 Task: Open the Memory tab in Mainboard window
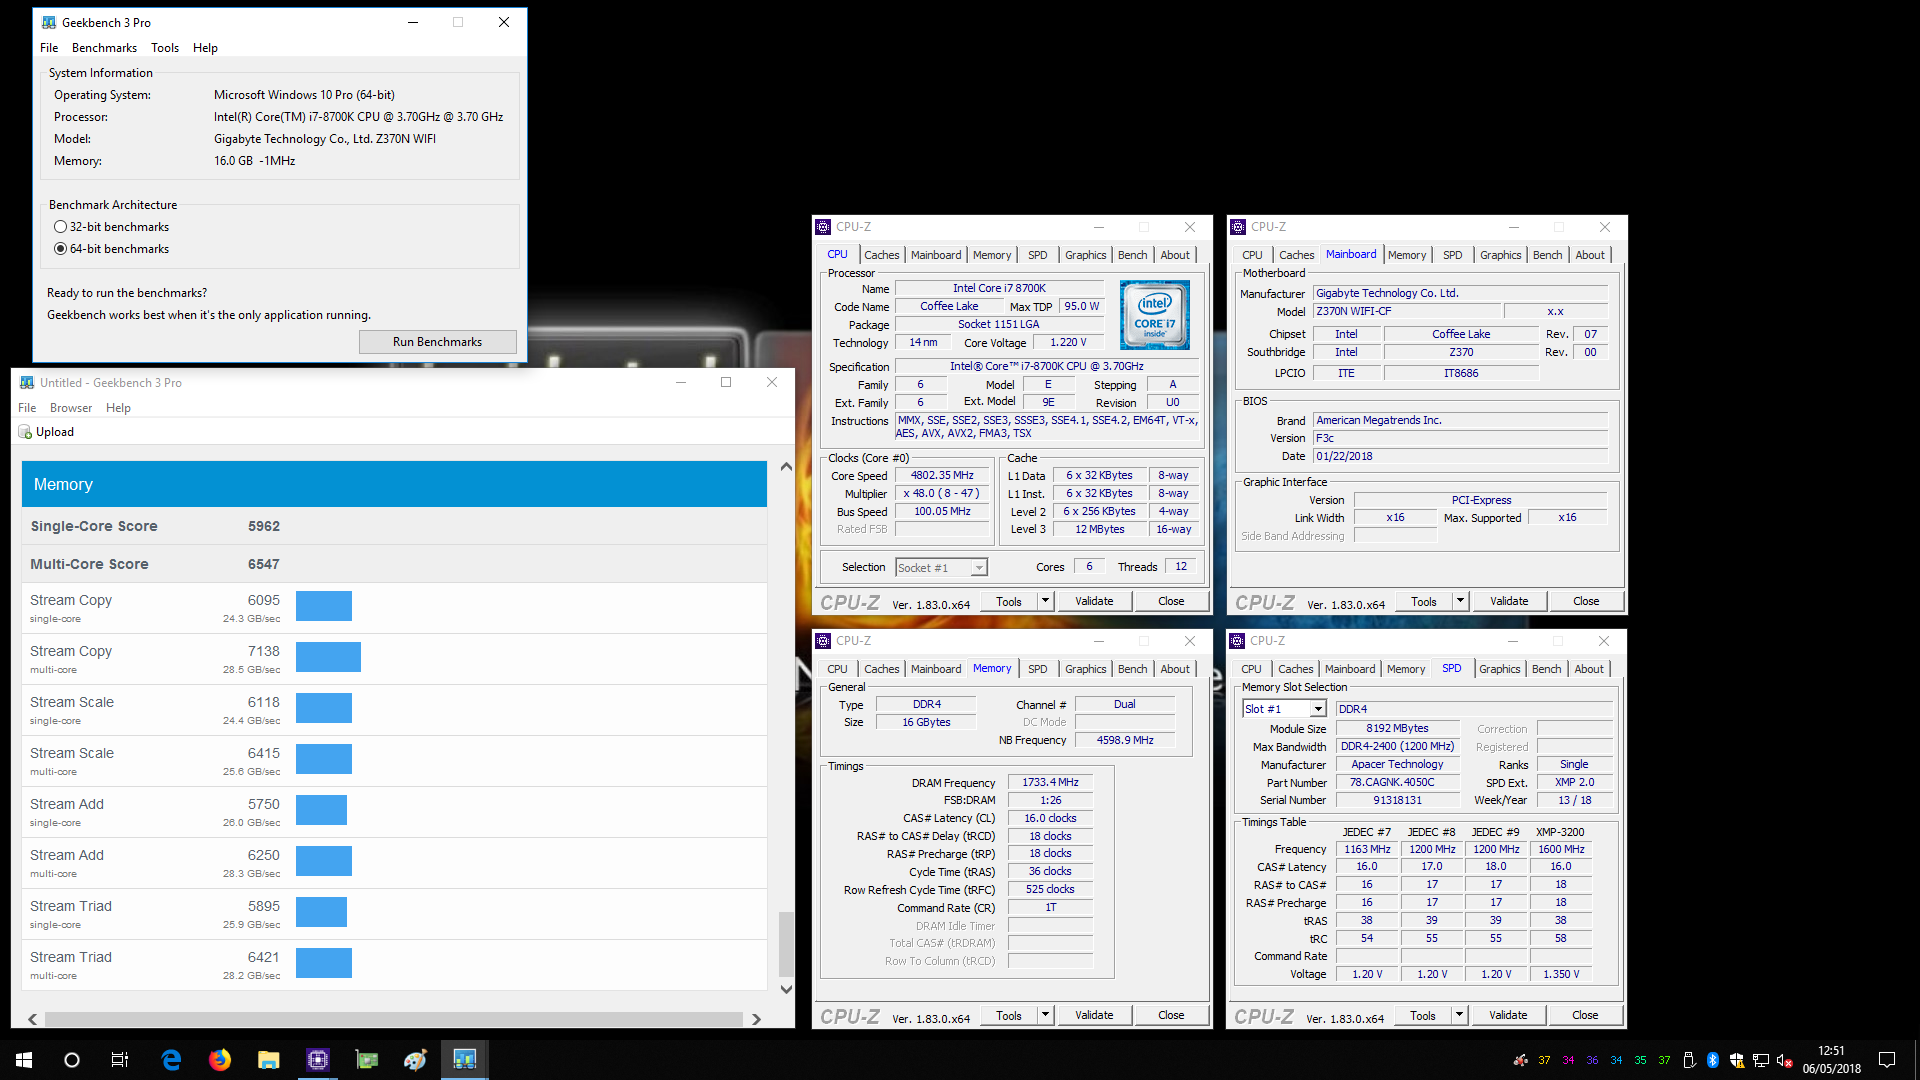pos(1407,255)
